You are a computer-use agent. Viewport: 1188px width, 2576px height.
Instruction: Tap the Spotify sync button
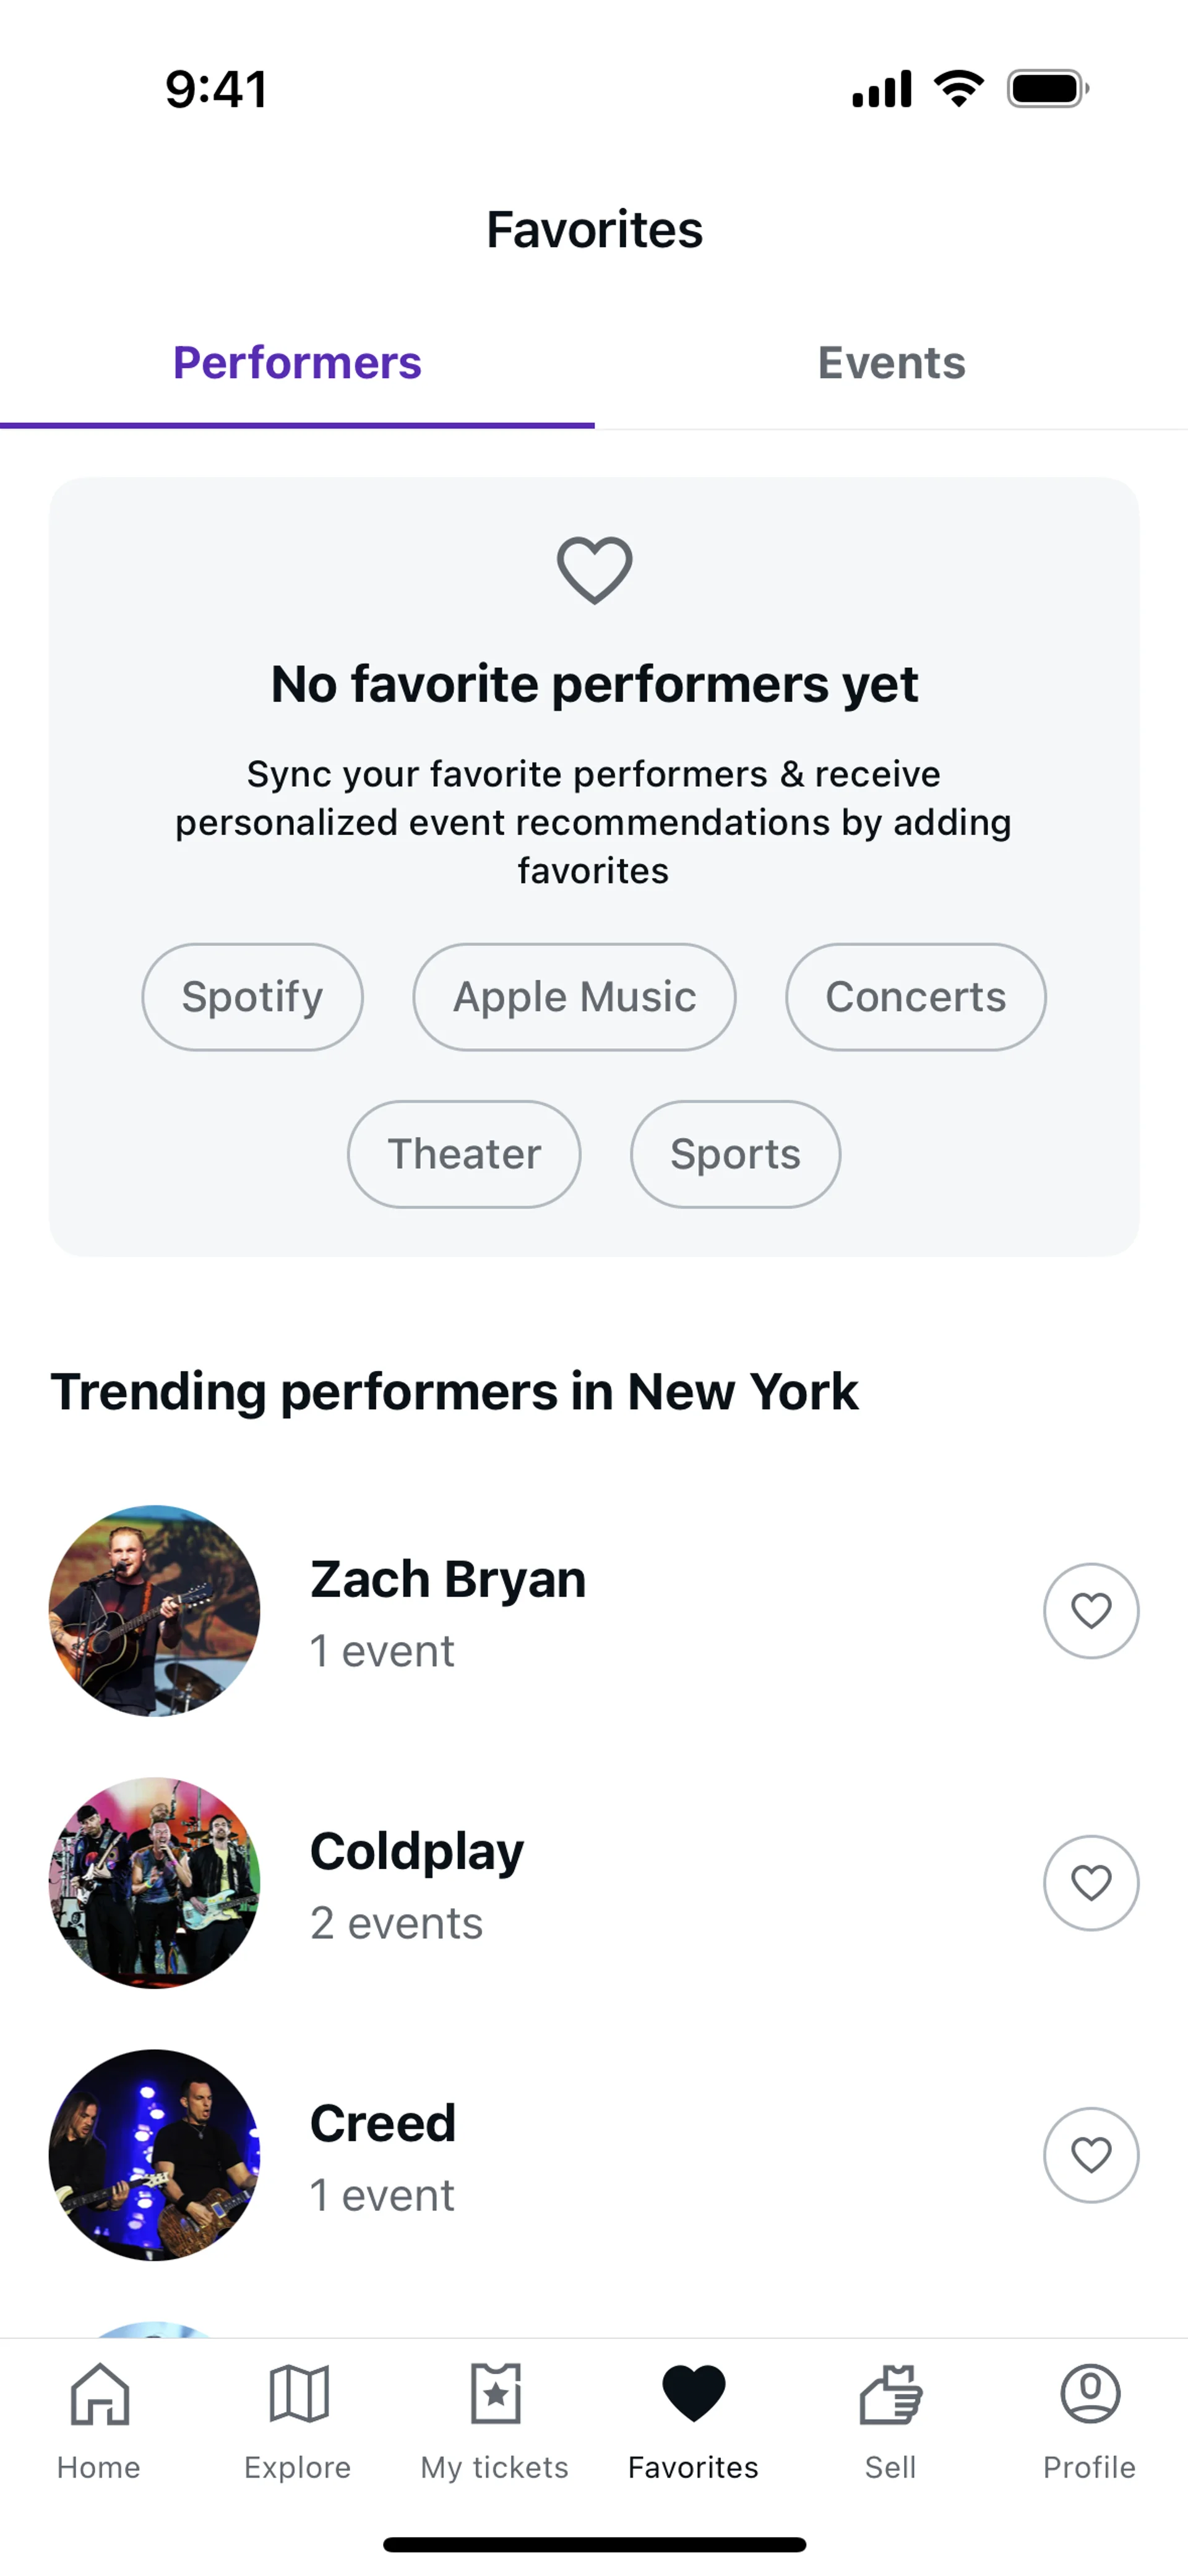(x=252, y=997)
